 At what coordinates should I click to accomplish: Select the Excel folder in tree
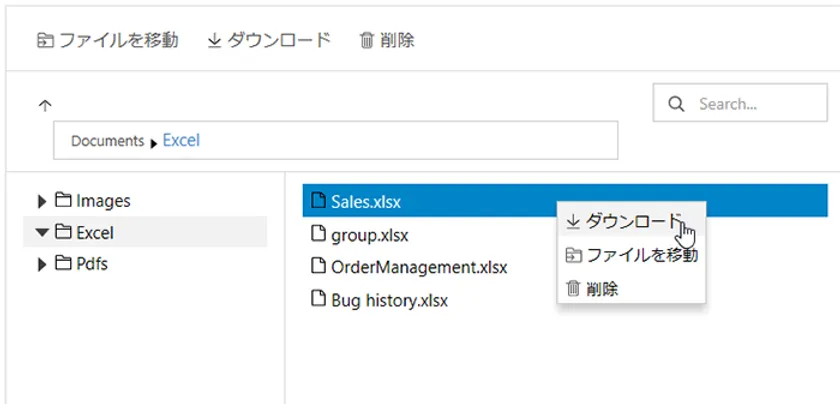pos(94,233)
